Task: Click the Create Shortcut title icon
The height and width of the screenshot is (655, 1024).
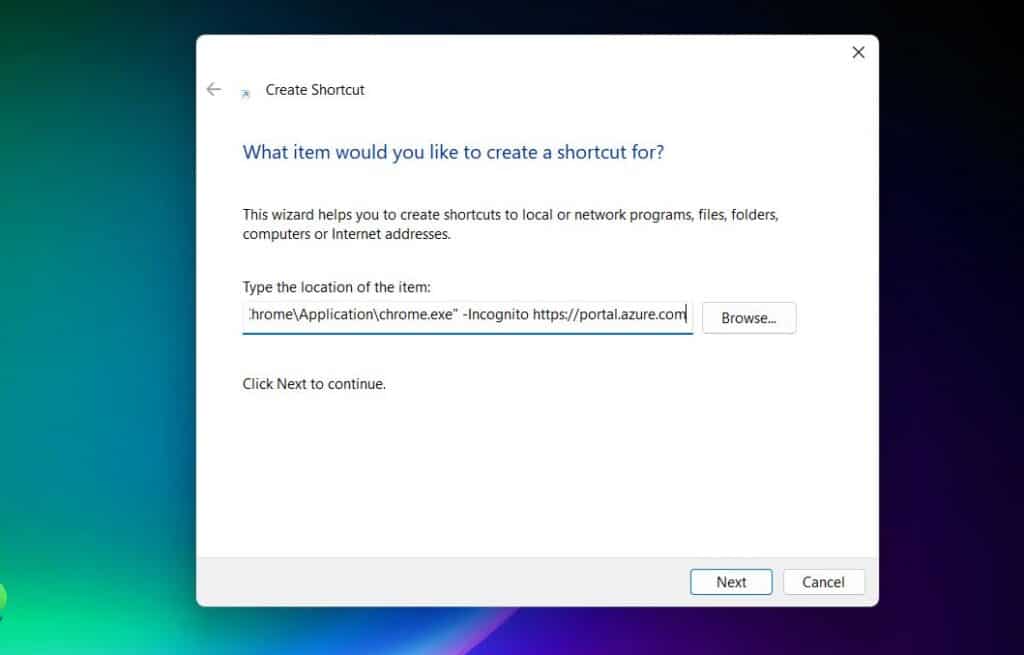Action: [246, 93]
